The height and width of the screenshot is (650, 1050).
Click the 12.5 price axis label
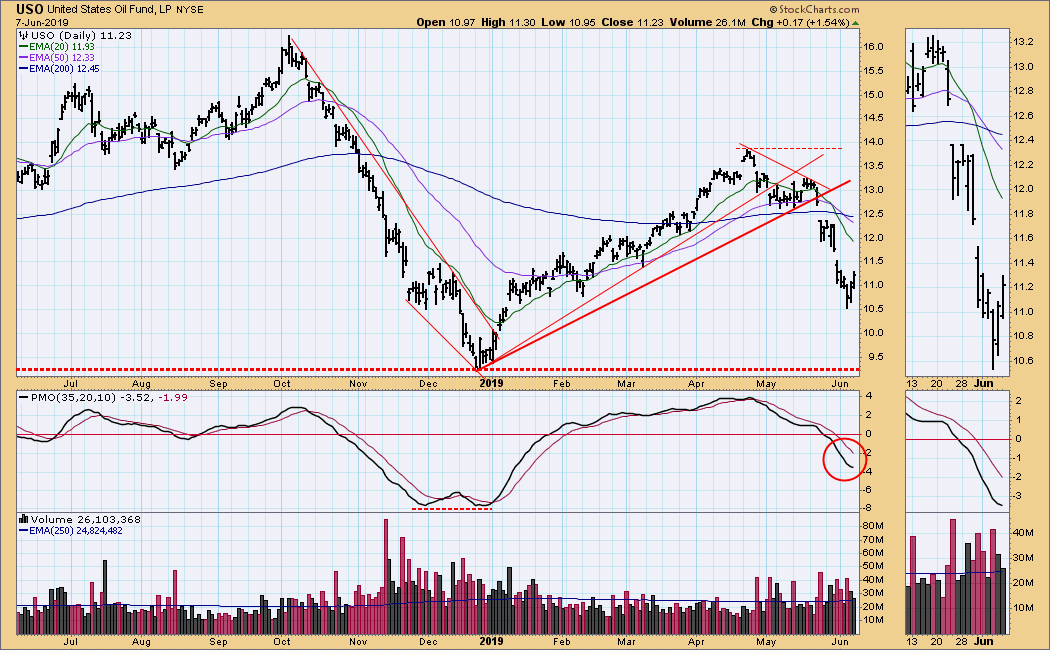coord(874,214)
